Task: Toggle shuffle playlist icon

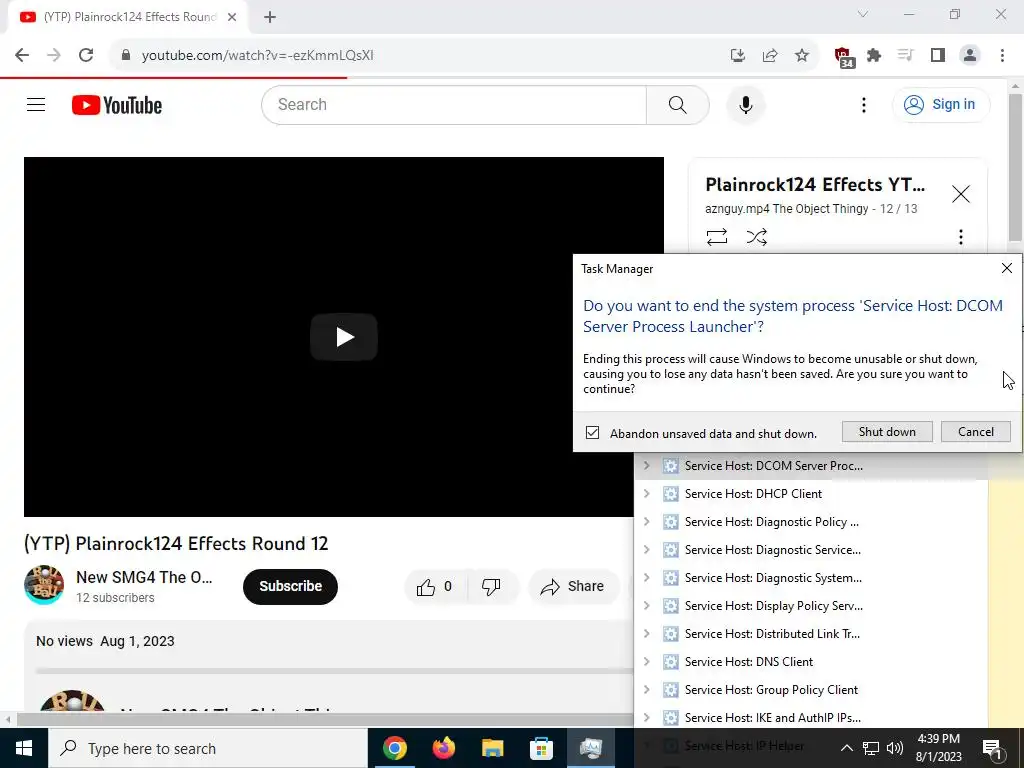Action: [756, 236]
